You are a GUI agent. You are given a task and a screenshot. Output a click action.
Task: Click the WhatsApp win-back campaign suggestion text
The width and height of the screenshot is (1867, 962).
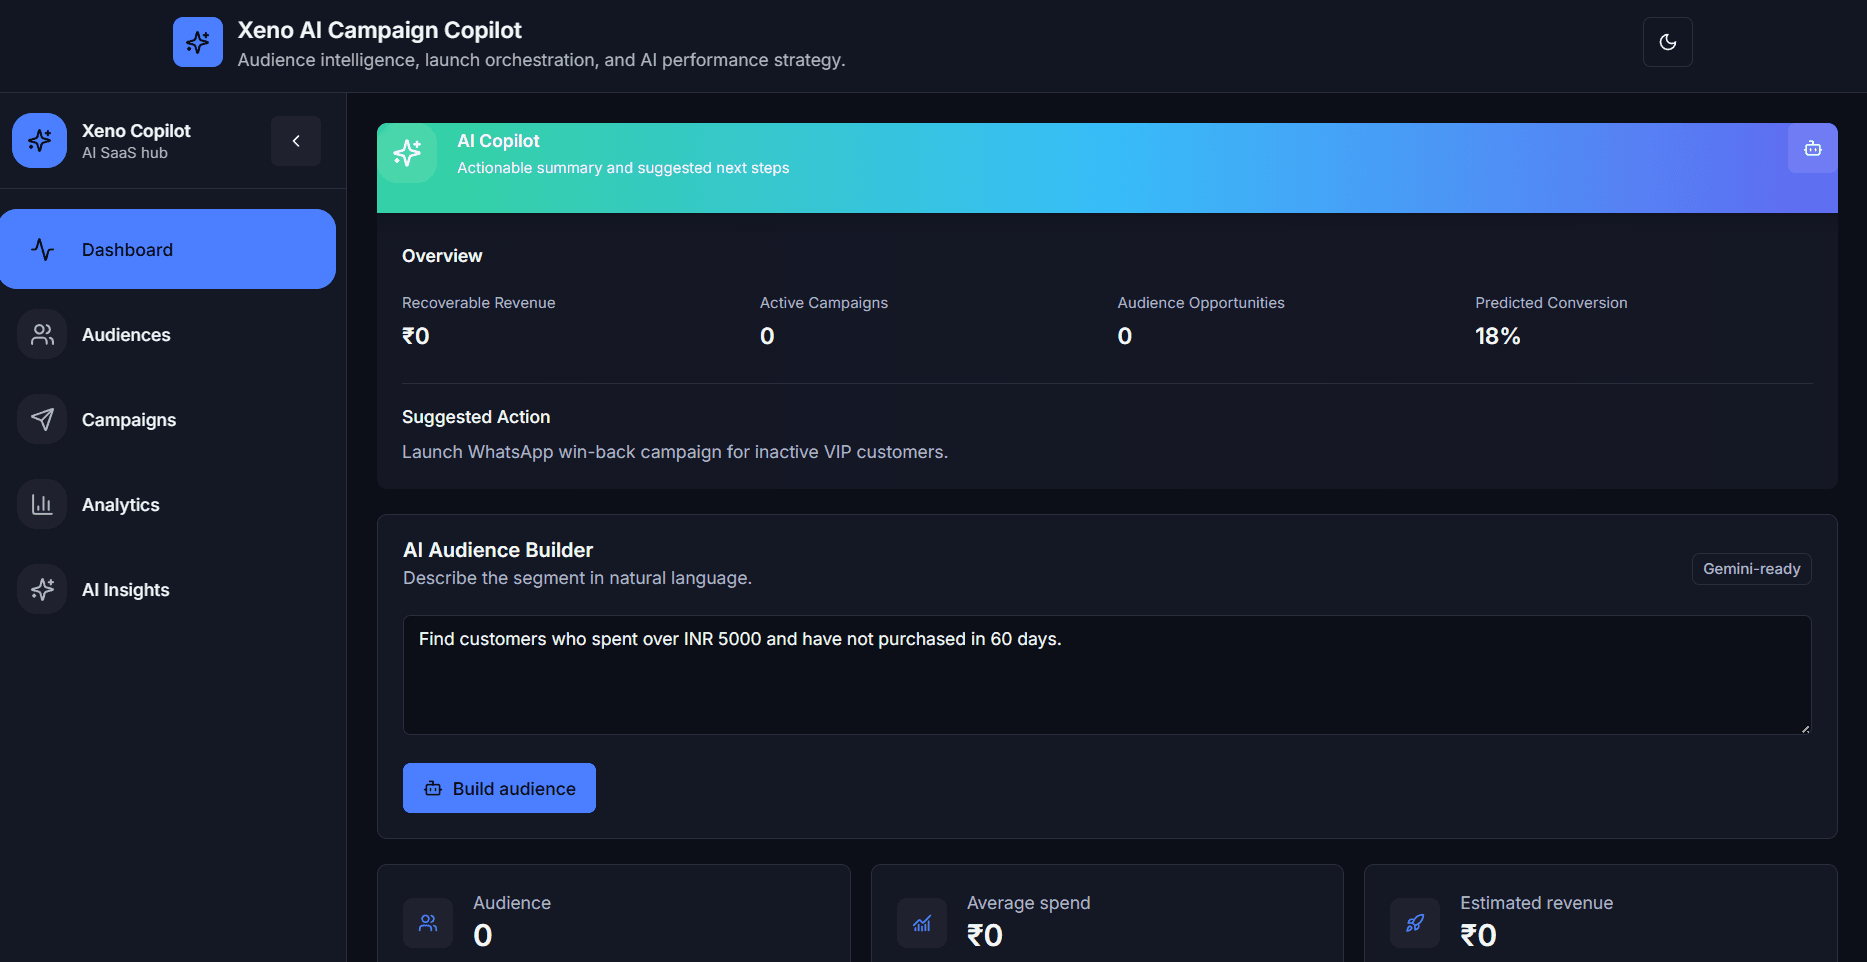675,452
